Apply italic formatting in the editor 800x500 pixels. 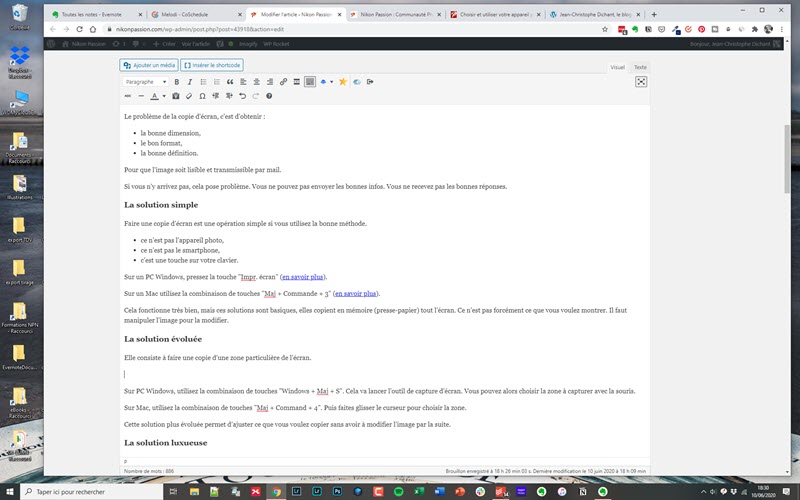point(190,82)
